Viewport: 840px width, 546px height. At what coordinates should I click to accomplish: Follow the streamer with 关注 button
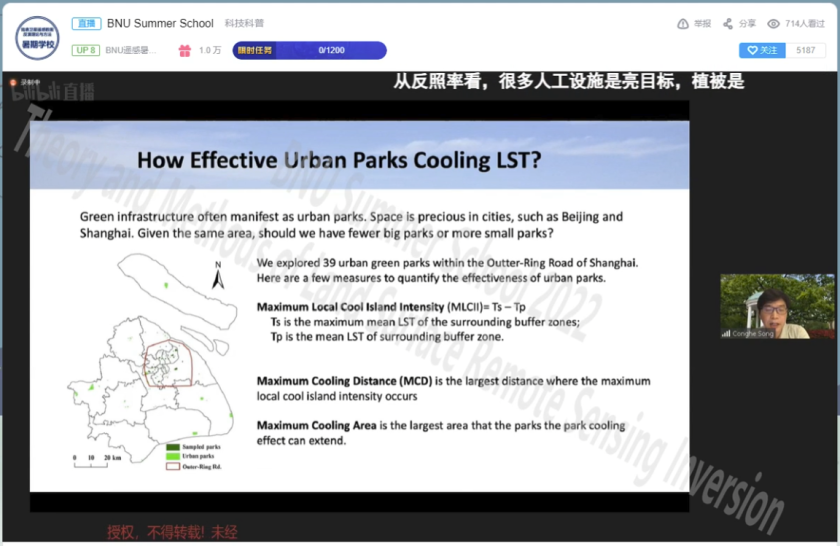point(762,50)
